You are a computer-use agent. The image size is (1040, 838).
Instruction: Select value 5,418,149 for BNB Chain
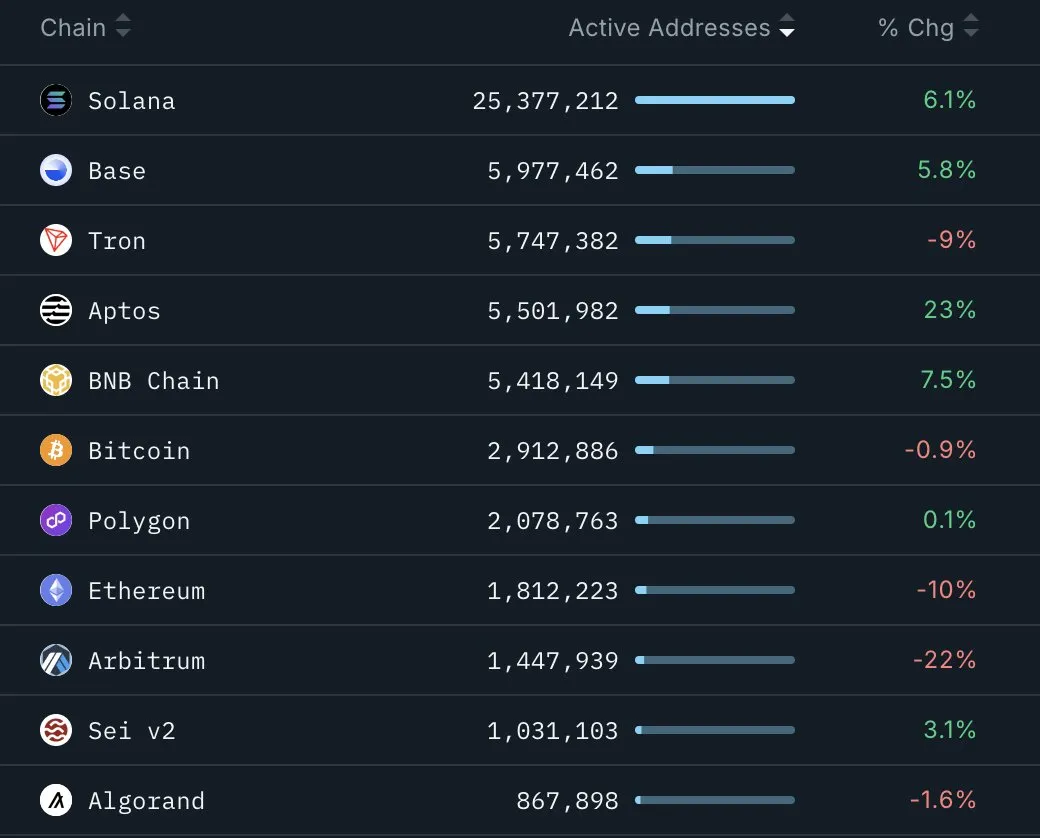552,381
